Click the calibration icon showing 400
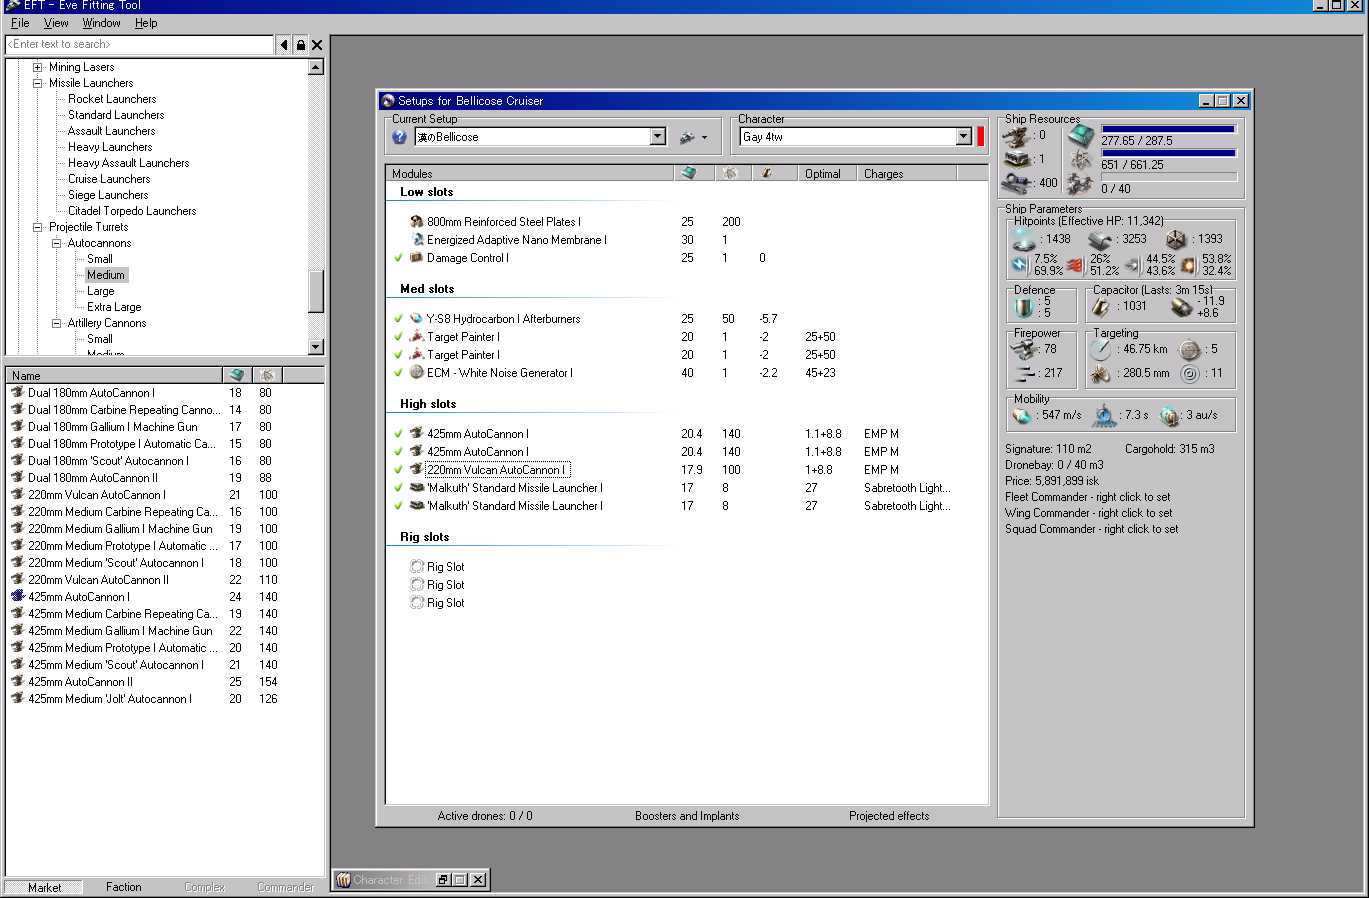Screen dimensions: 1369x898 [1018, 183]
